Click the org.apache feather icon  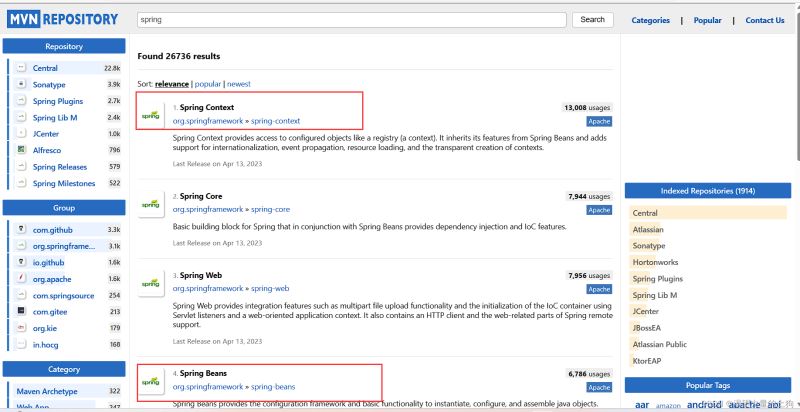[21, 279]
